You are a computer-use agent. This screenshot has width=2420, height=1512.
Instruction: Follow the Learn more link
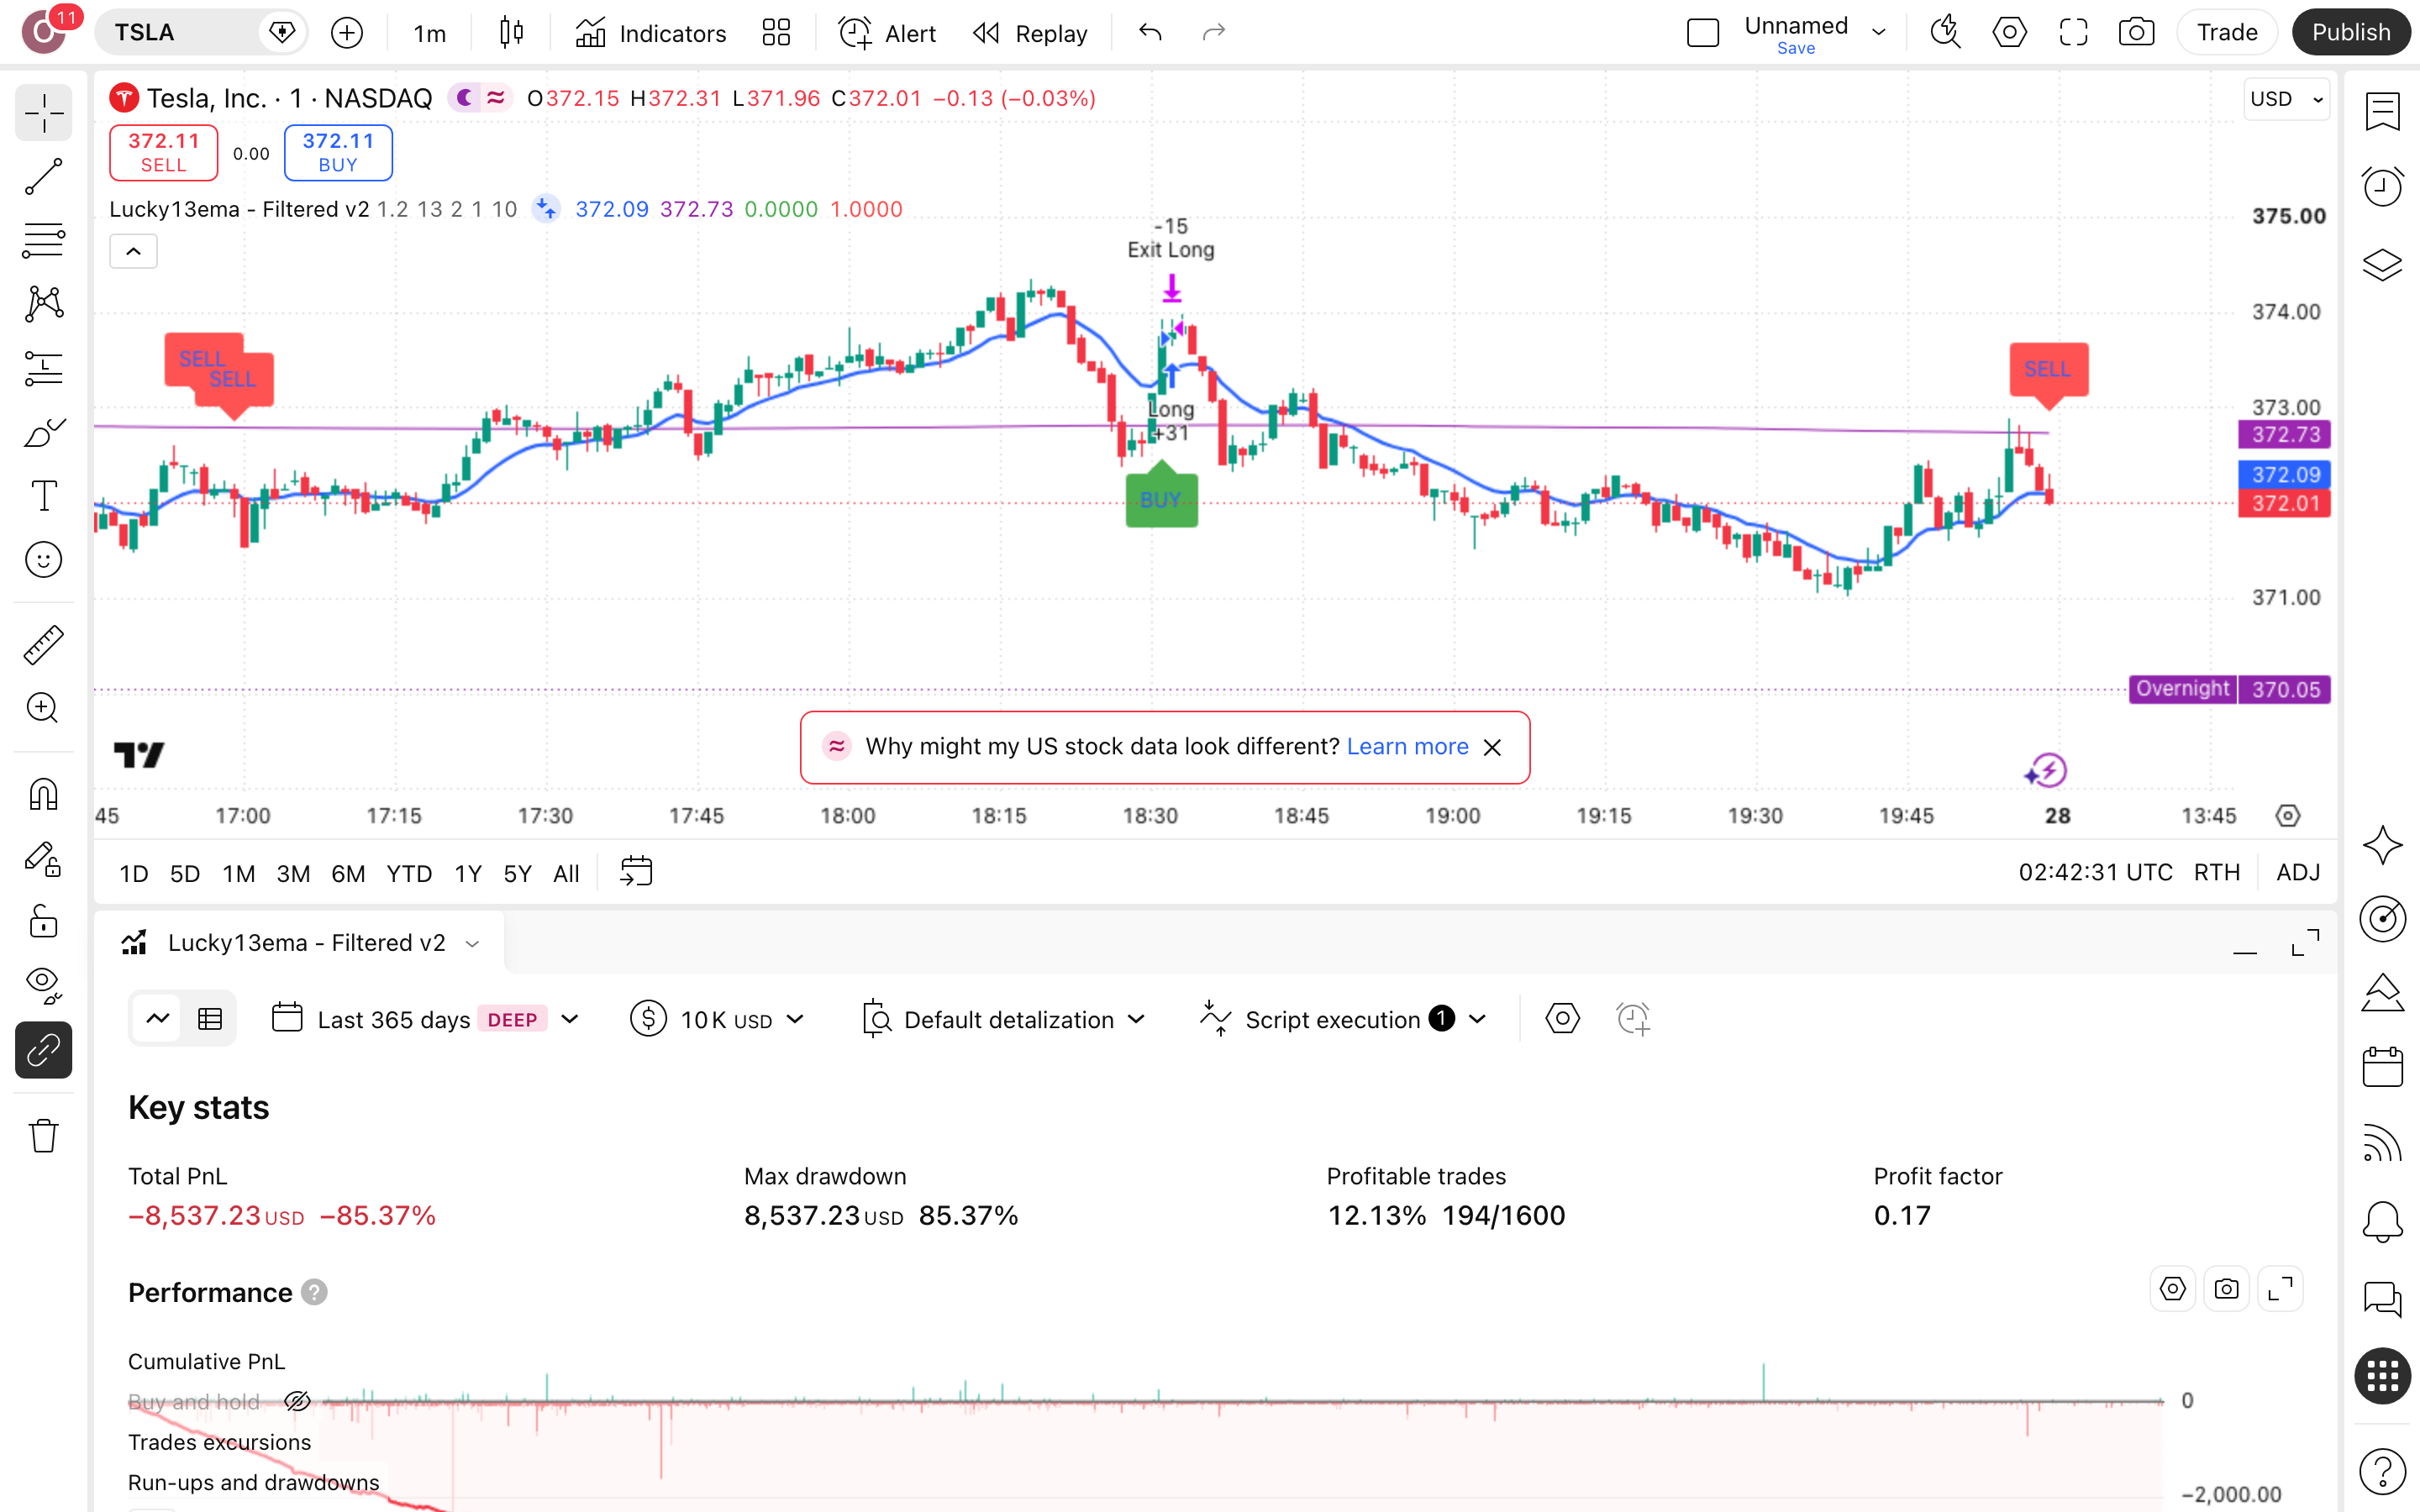coord(1407,747)
